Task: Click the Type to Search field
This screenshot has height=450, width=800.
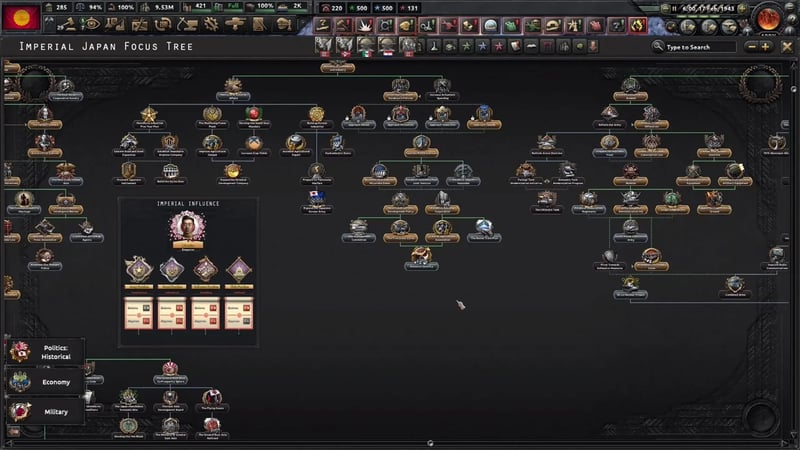Action: (x=700, y=47)
